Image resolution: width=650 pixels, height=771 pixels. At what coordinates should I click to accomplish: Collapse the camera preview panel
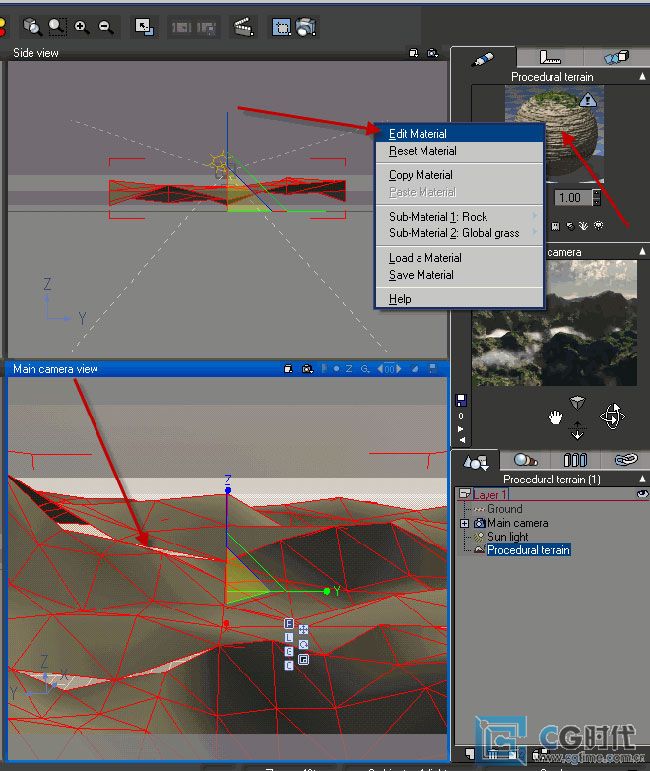click(642, 252)
